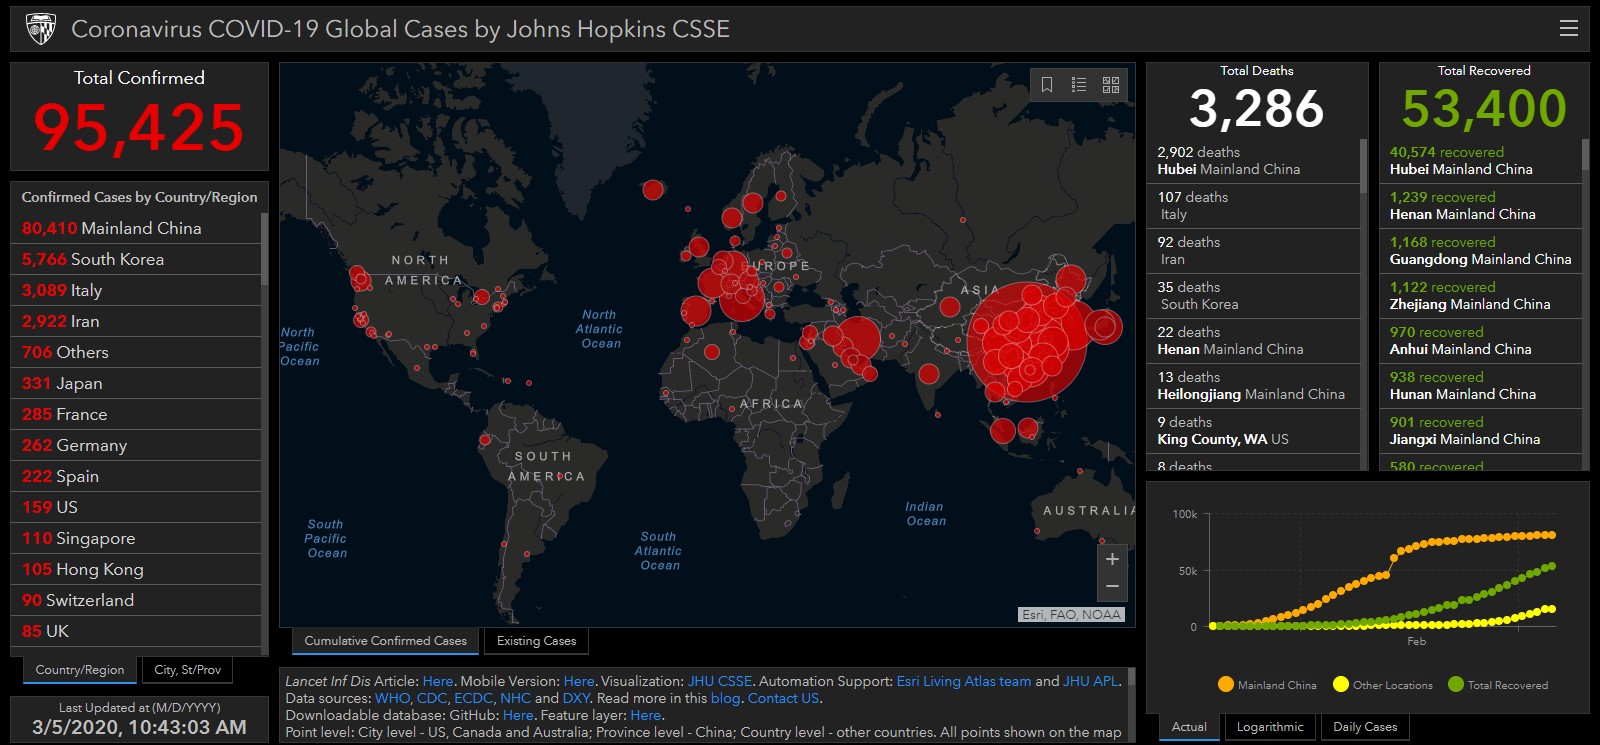Select 80,410 Mainland China row
Screen dimensions: 1600x745
136,228
